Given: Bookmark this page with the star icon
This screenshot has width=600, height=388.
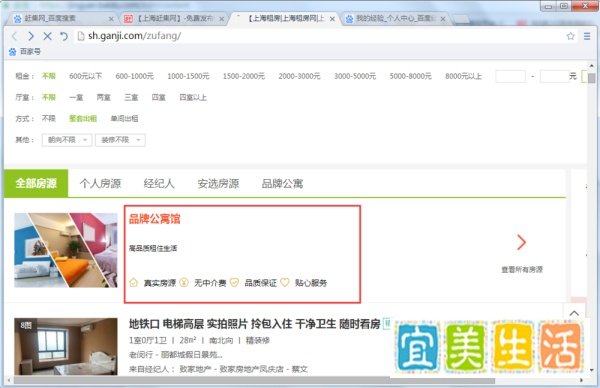Looking at the screenshot, I should [x=571, y=36].
